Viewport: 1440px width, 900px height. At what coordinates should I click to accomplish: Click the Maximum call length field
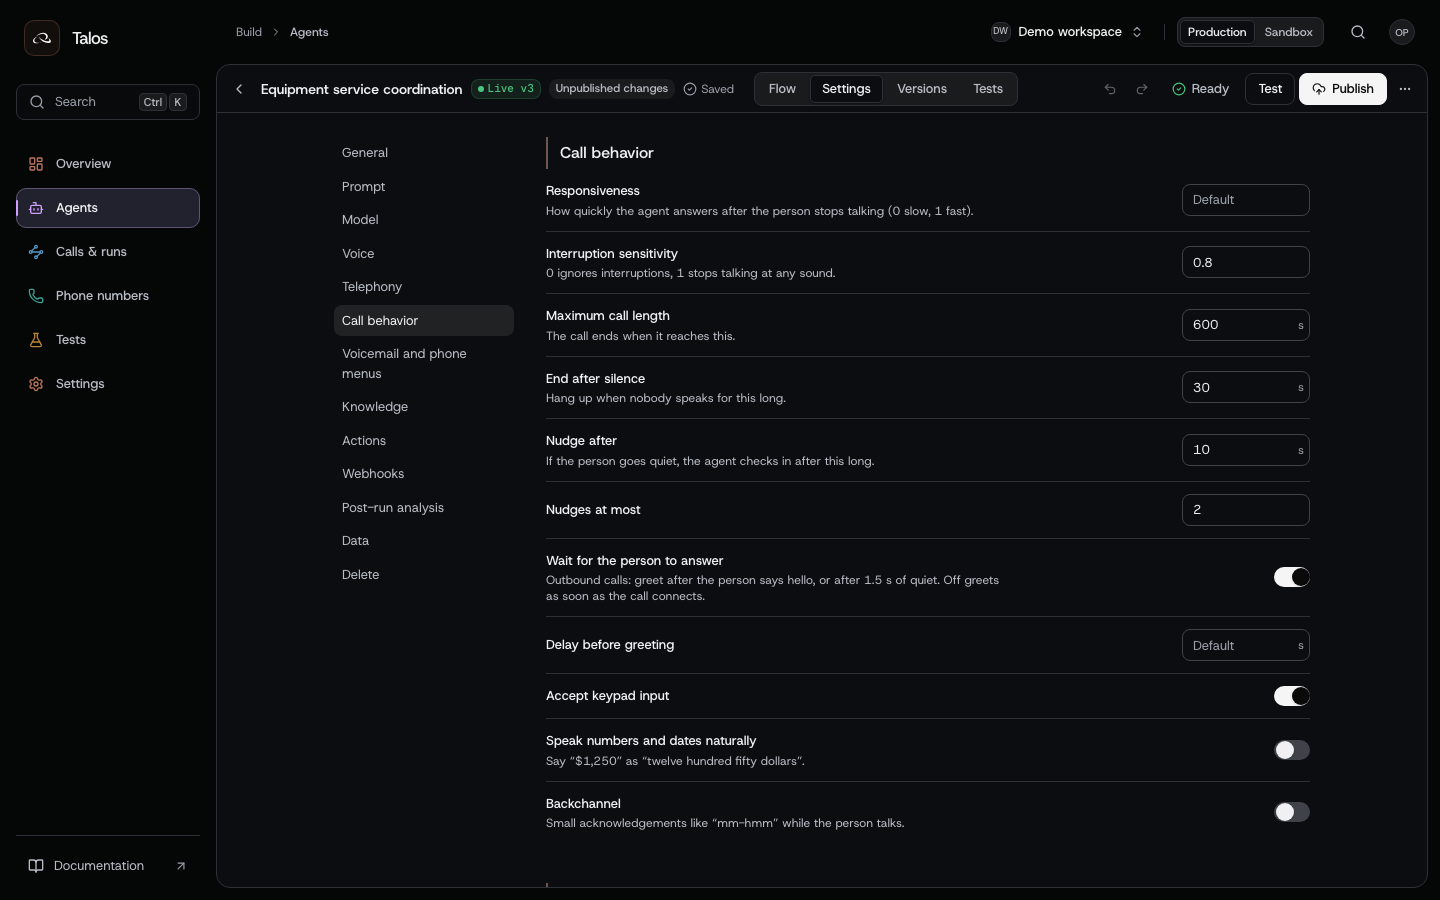click(x=1245, y=325)
